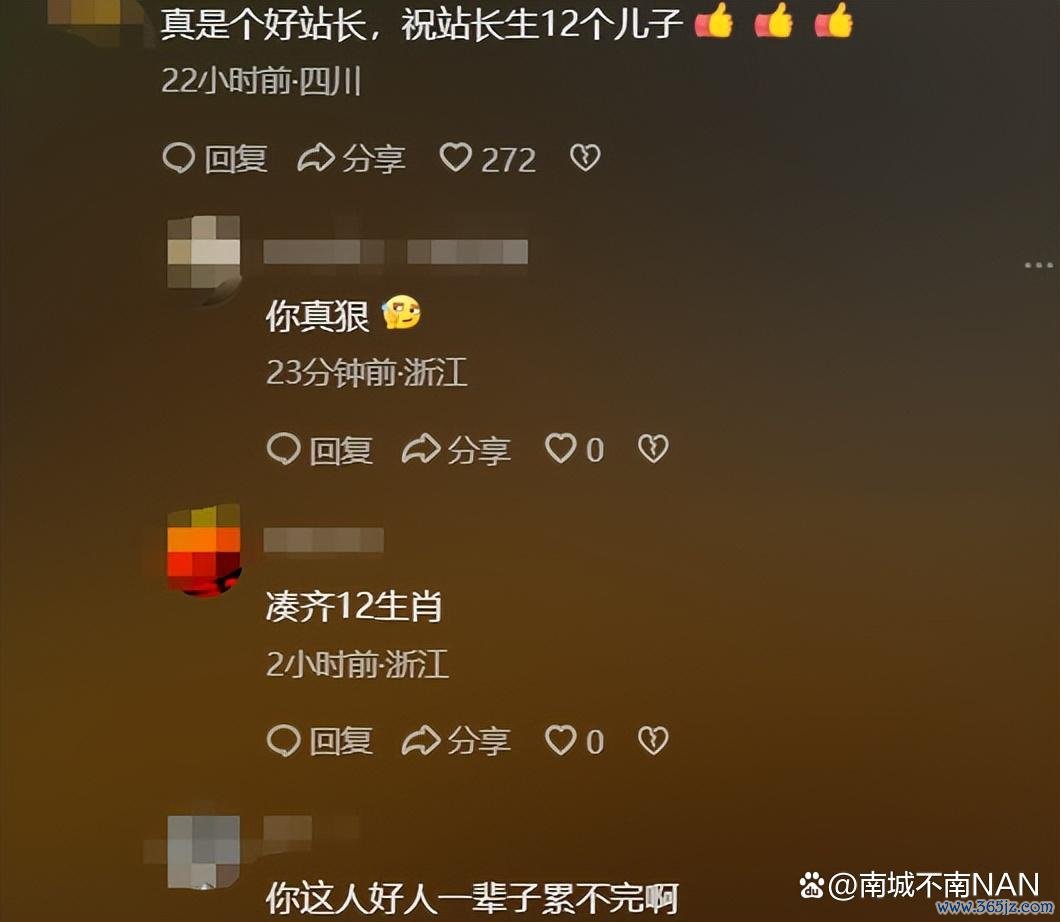Open avatar of the 你真狠 commenter

203,253
